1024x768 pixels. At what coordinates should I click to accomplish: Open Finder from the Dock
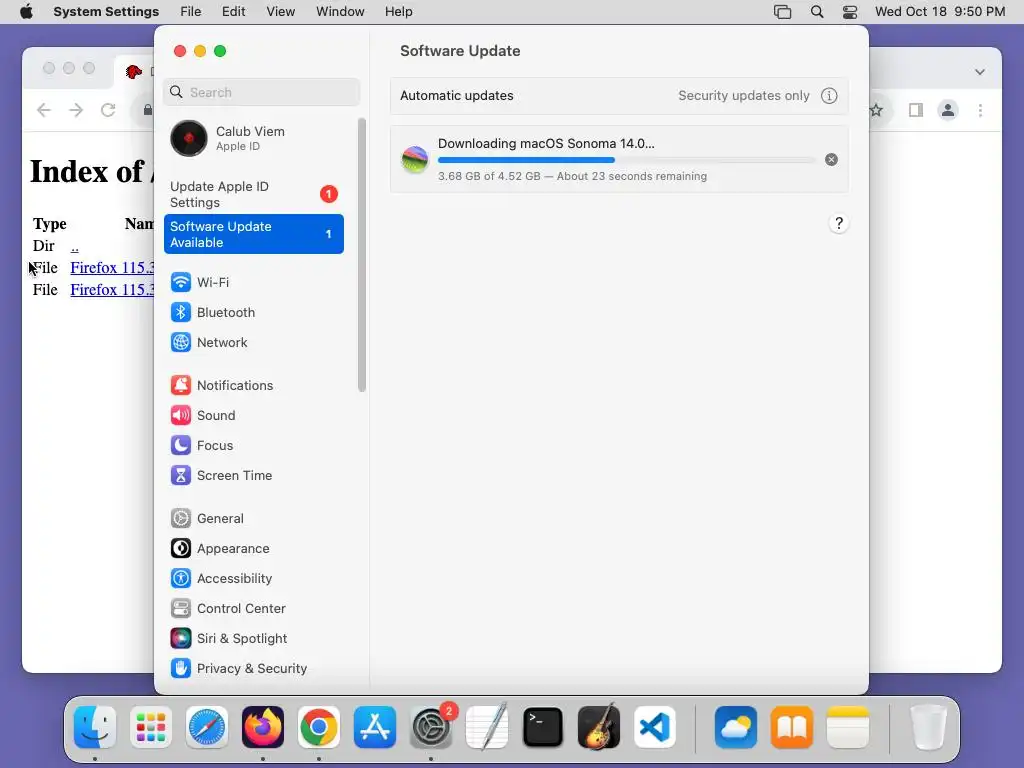coord(95,727)
